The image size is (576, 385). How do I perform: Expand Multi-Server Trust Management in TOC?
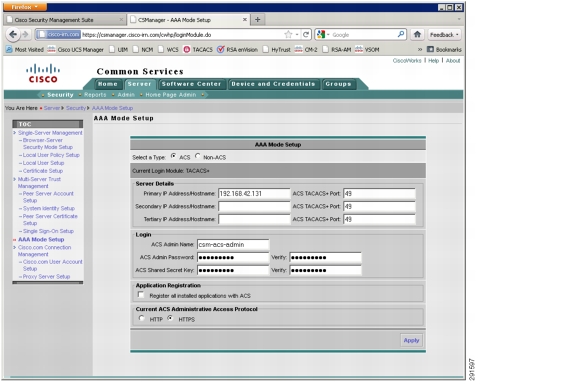tap(39, 183)
